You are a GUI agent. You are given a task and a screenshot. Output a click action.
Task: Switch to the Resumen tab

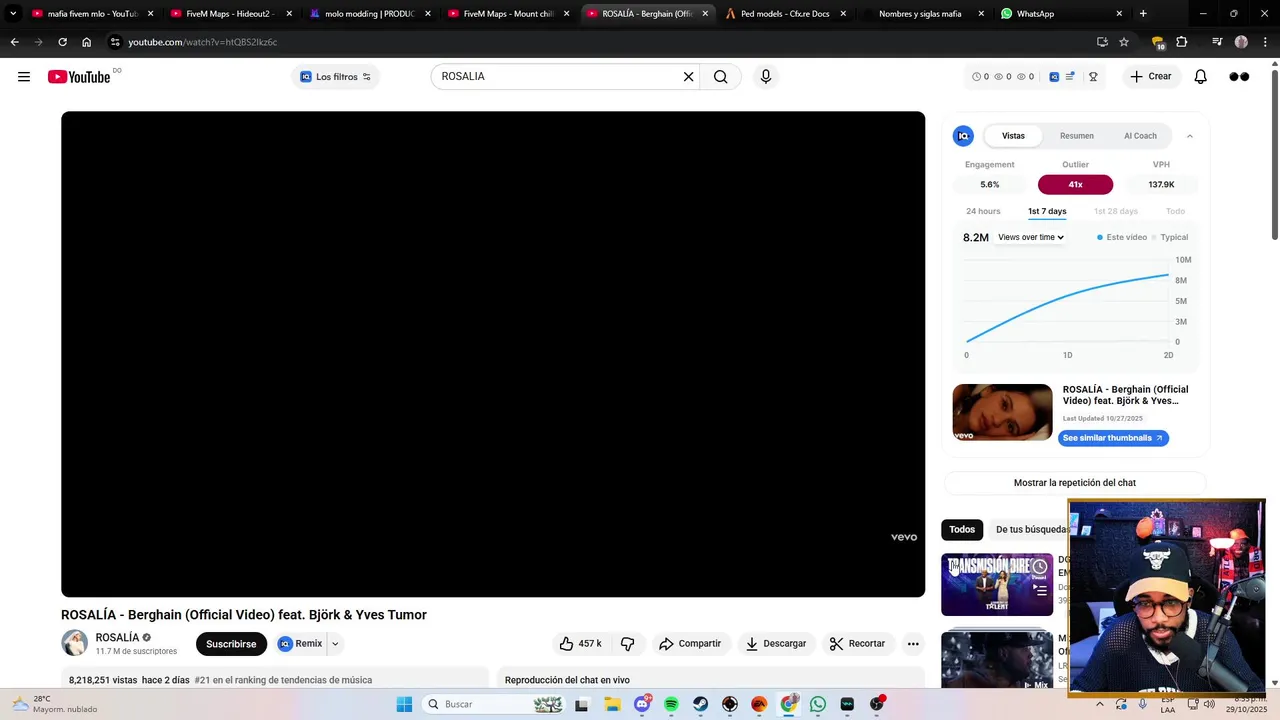pyautogui.click(x=1077, y=136)
